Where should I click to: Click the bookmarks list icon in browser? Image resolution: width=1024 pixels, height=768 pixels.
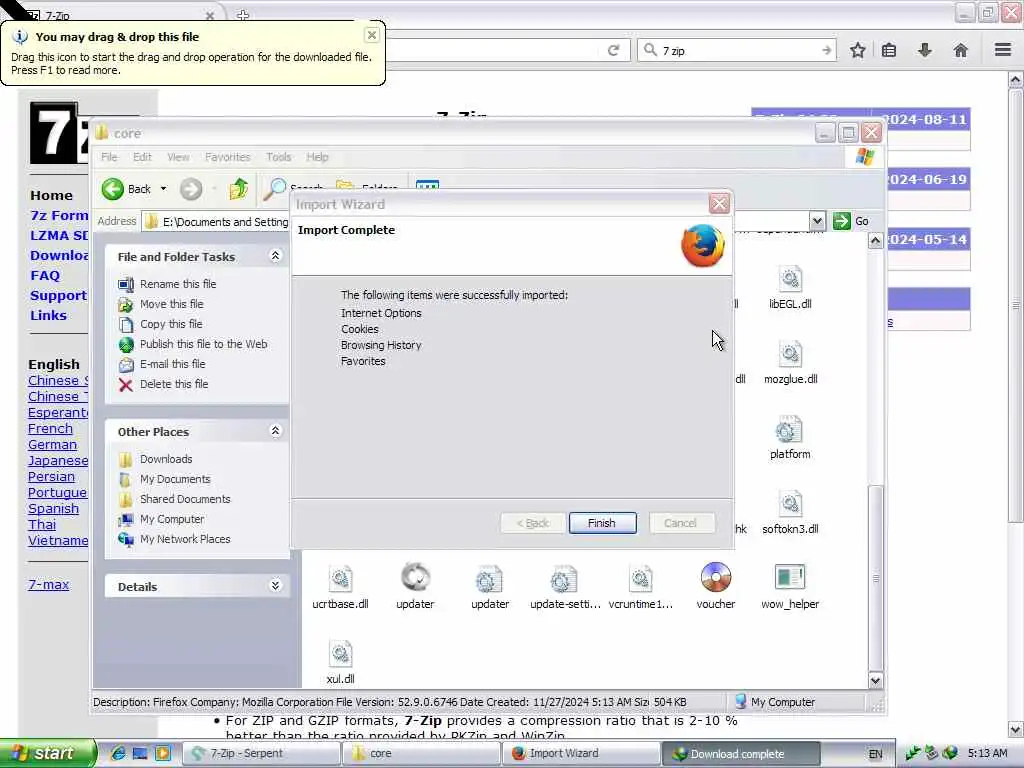(889, 50)
